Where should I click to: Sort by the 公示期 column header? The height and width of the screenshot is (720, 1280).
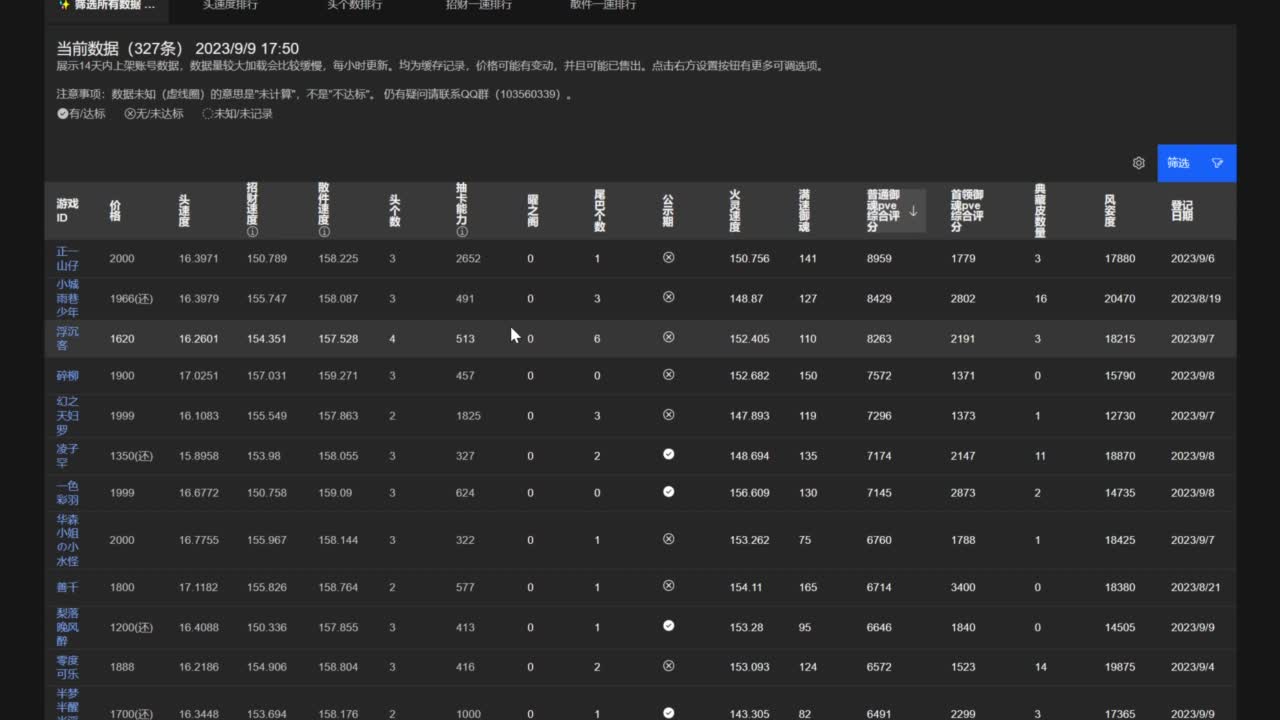[668, 211]
